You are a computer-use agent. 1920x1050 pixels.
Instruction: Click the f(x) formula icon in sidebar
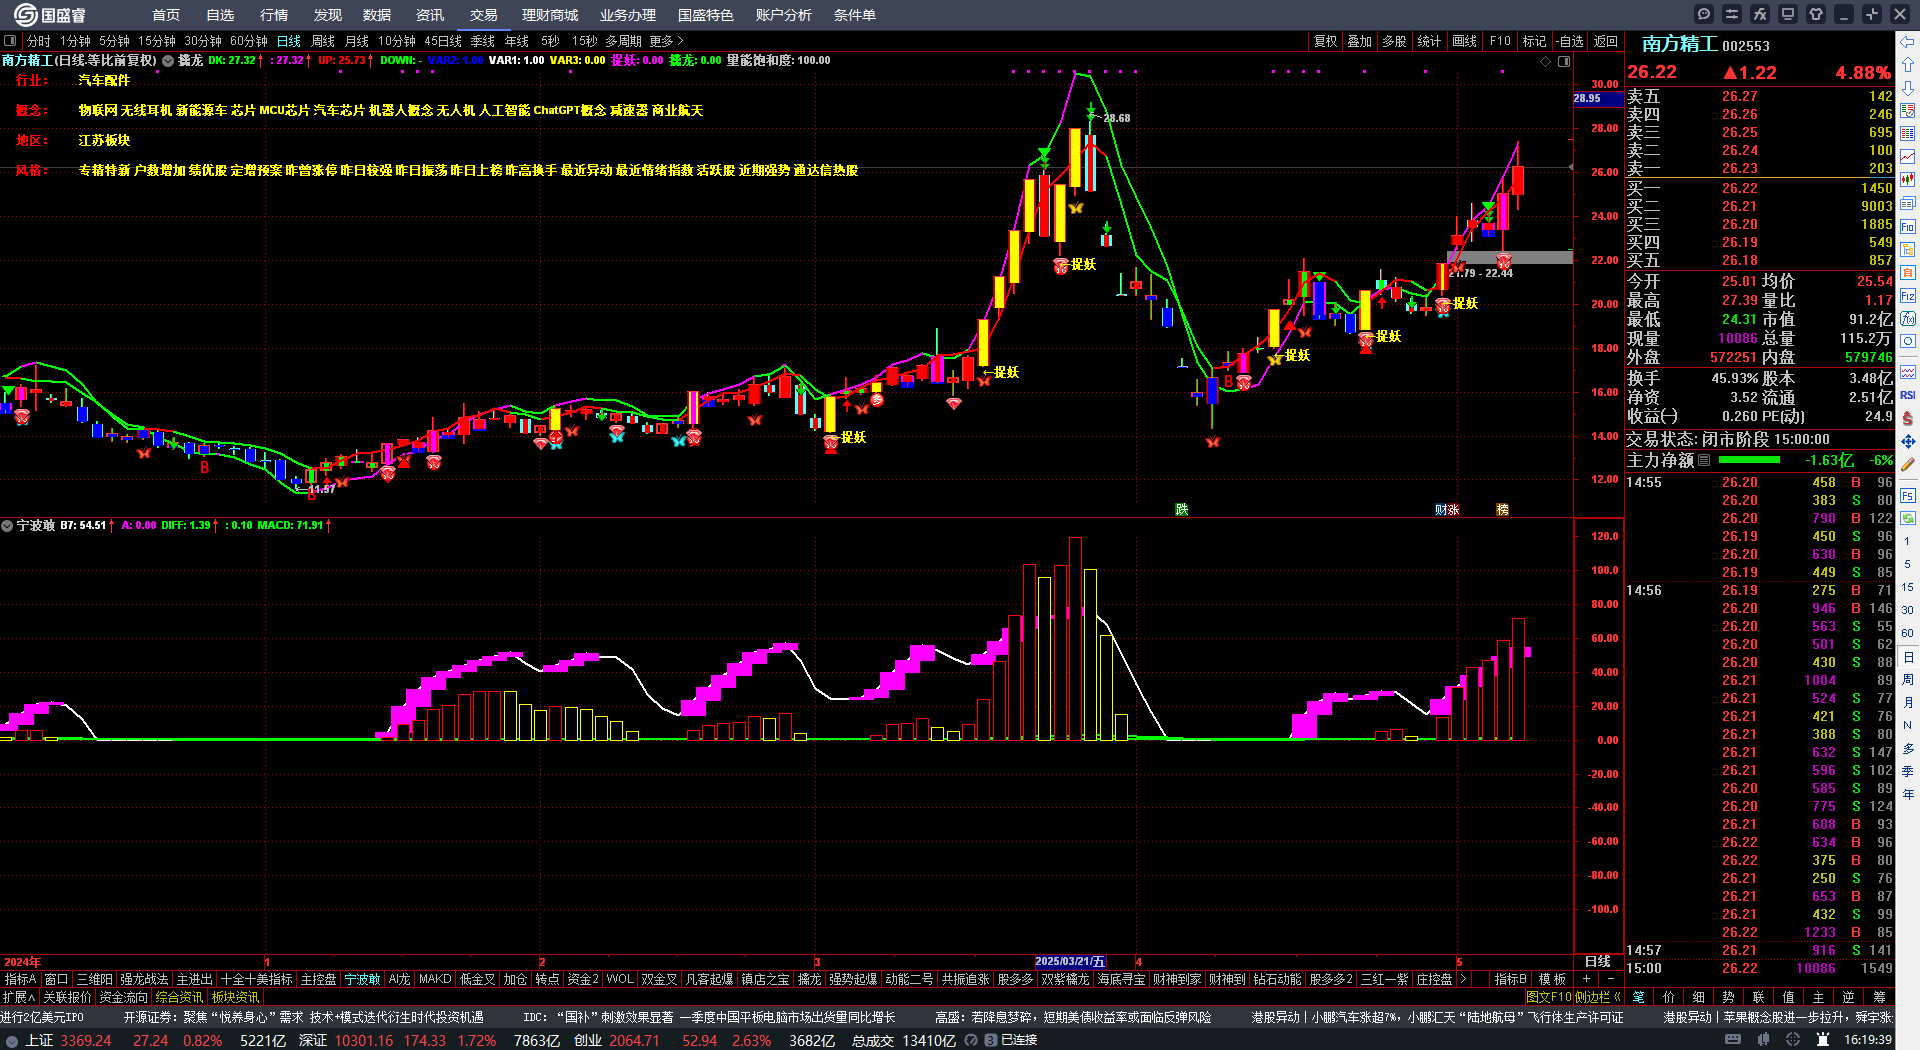[x=1908, y=319]
